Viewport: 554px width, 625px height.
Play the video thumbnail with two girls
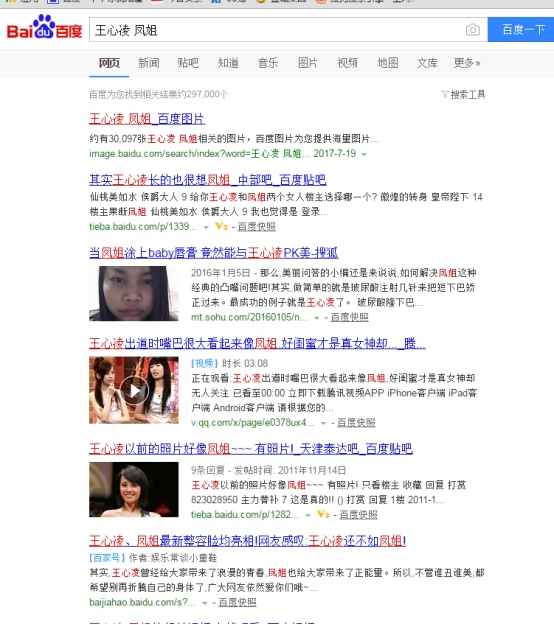coord(134,390)
